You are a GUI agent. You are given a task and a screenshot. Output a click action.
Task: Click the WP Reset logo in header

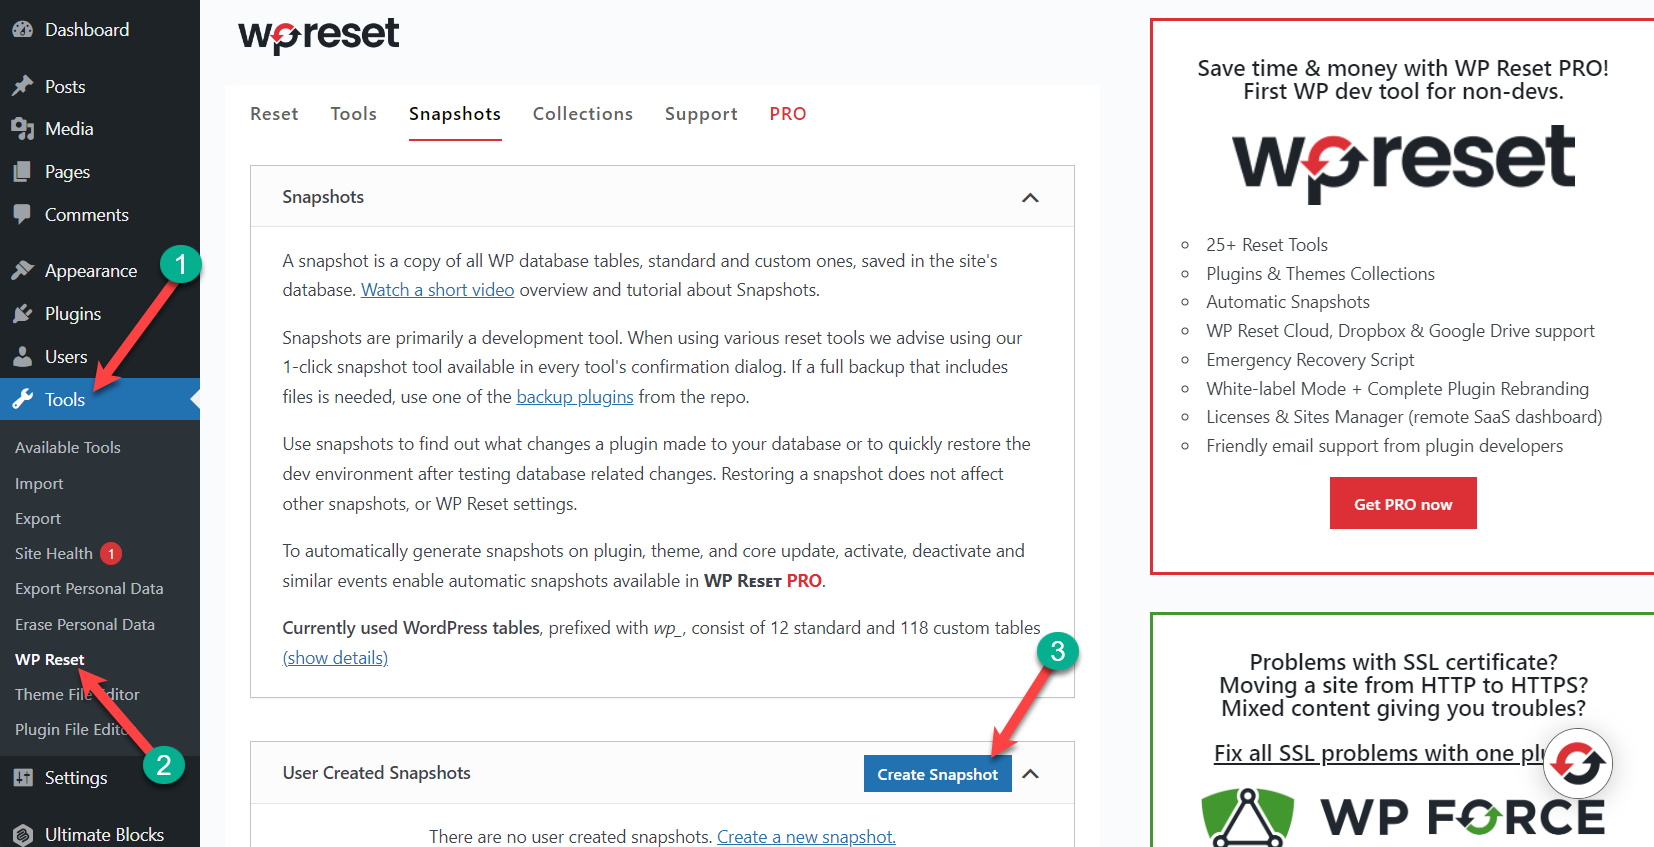pyautogui.click(x=318, y=35)
